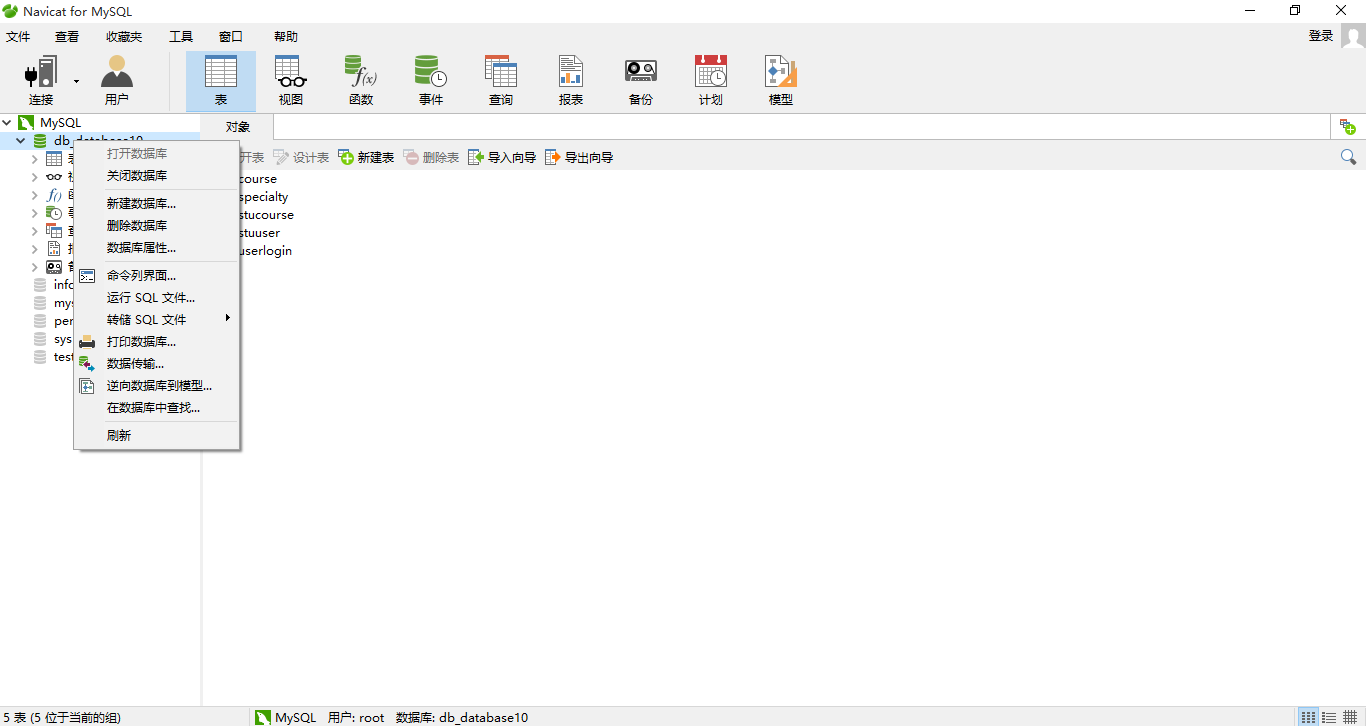Choose 关闭数据库 from the context menu
Viewport: 1366px width, 726px height.
coord(157,176)
